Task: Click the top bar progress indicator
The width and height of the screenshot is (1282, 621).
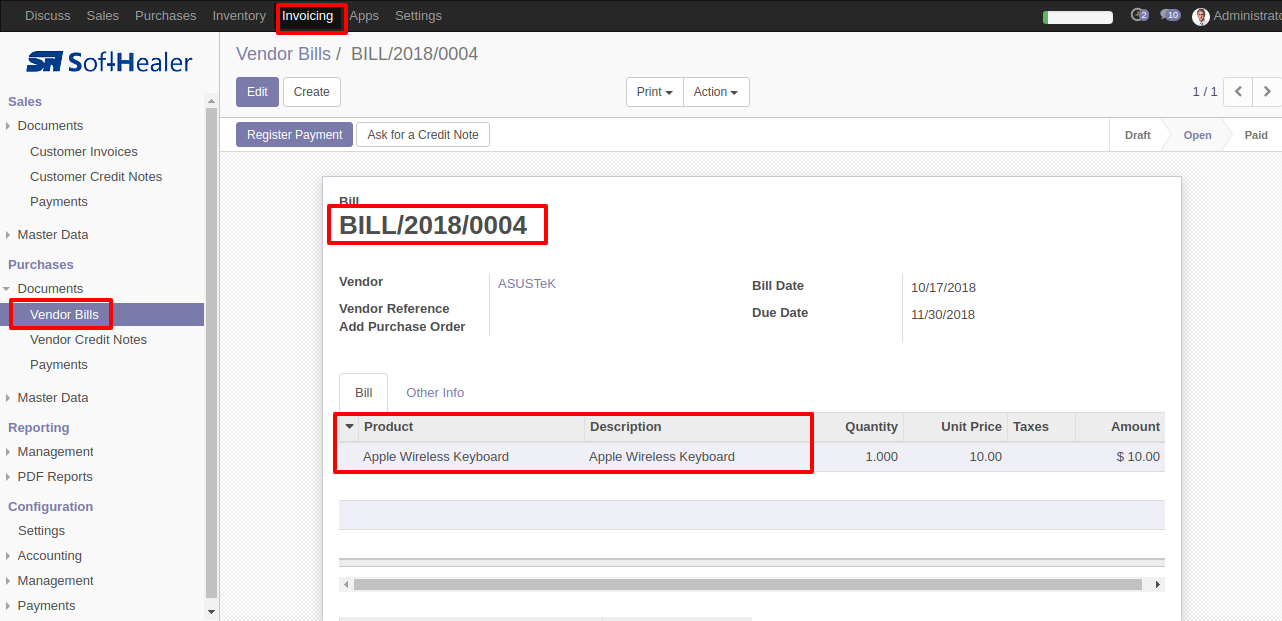Action: coord(1078,17)
